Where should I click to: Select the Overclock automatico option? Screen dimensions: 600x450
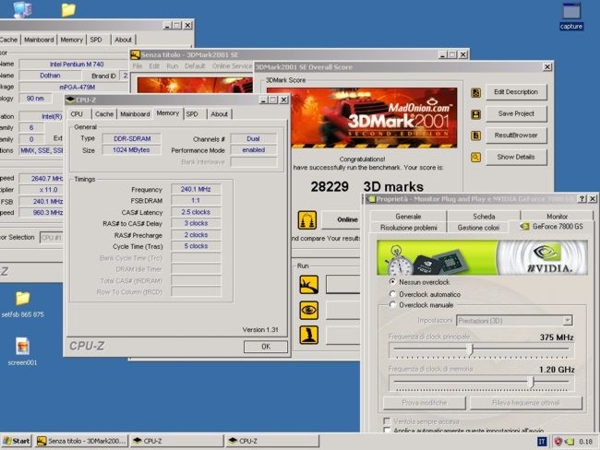coord(391,294)
